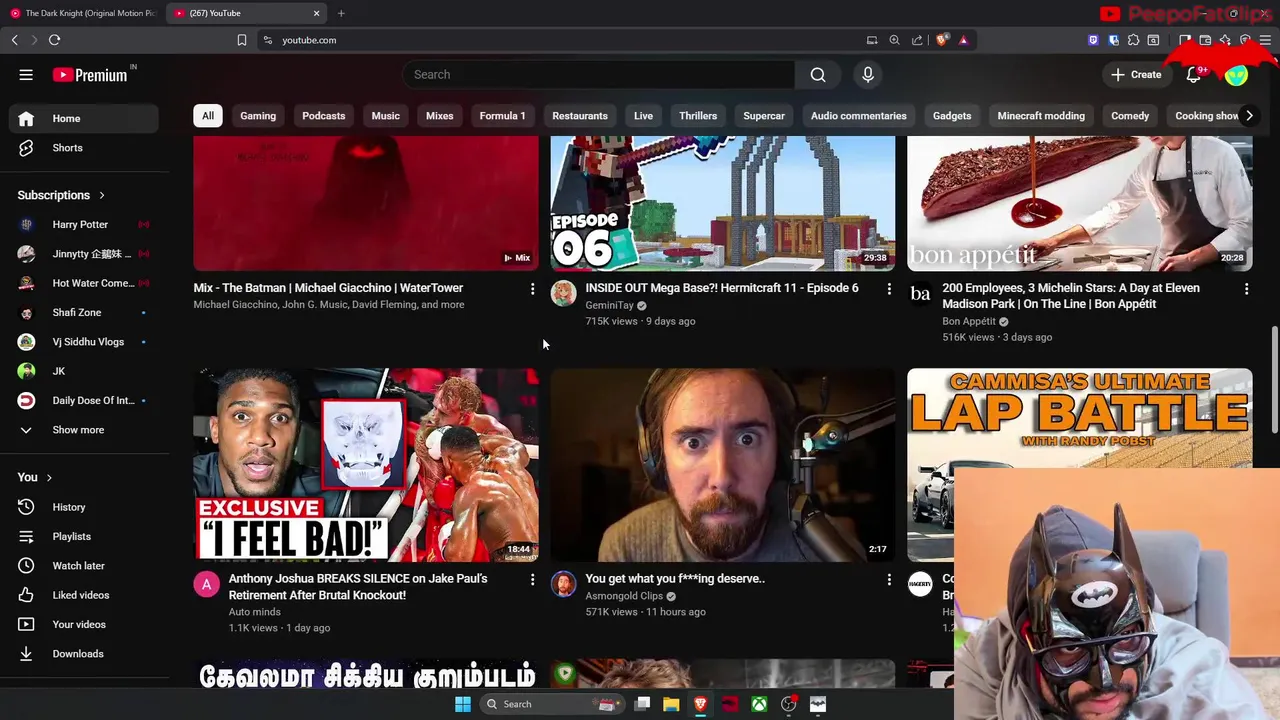This screenshot has height=720, width=1280.
Task: Open the Twitch extension icon
Action: (1093, 40)
